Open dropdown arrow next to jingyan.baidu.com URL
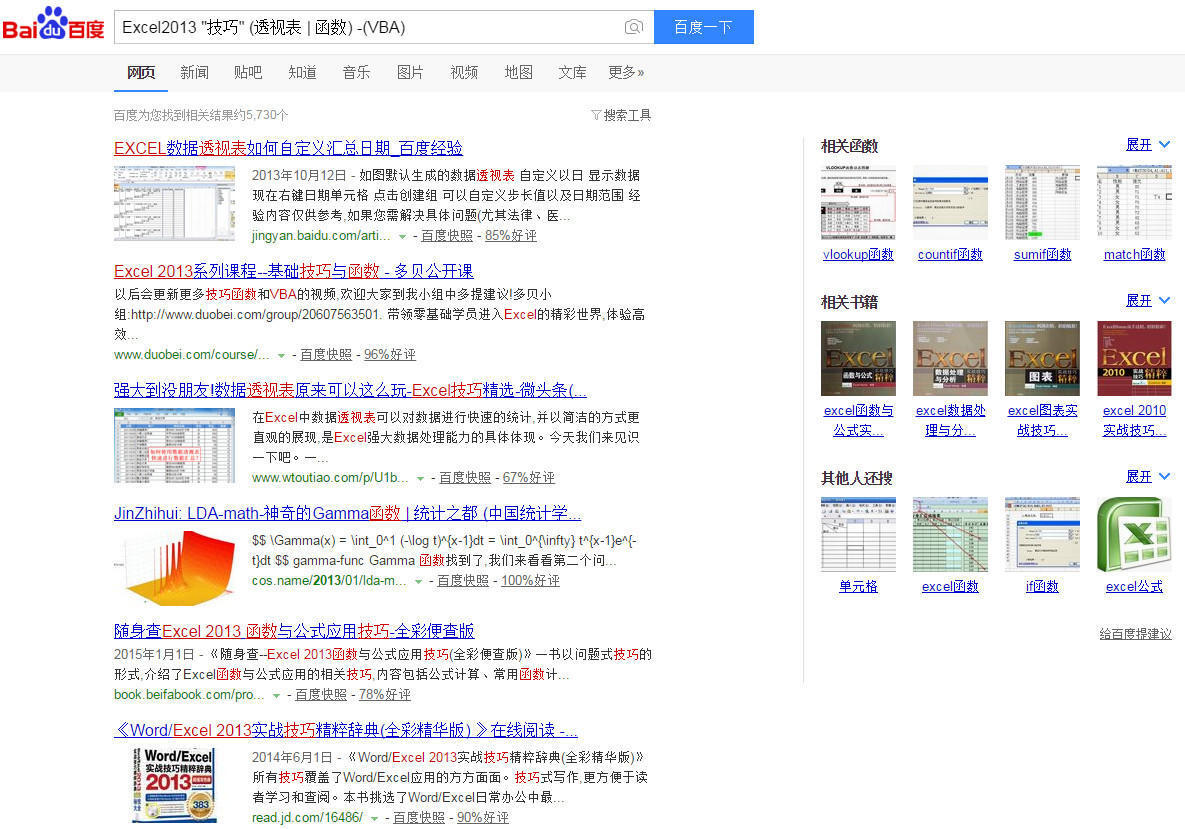This screenshot has height=829, width=1185. tap(403, 237)
